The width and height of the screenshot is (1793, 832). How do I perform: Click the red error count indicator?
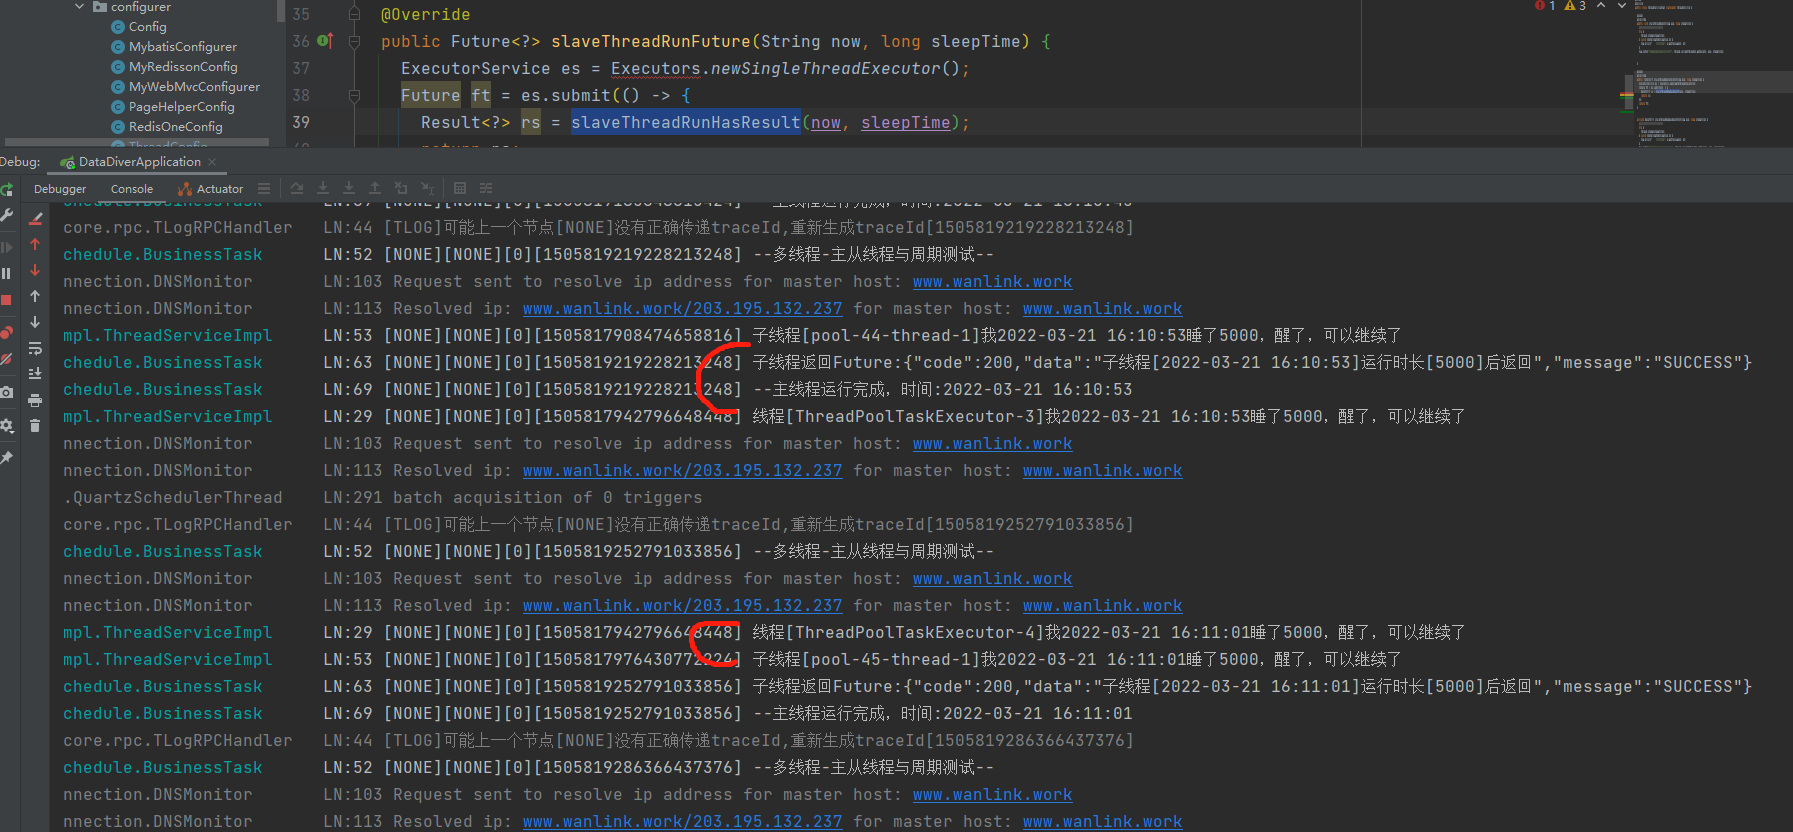[x=1545, y=6]
